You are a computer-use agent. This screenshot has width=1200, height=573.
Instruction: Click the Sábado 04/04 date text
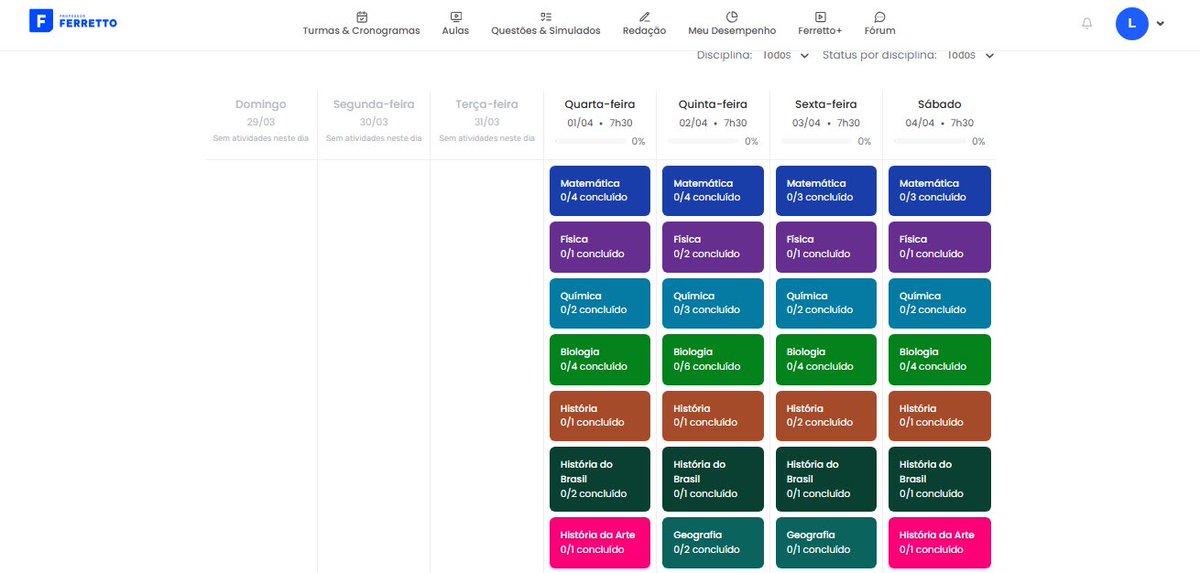coord(920,123)
